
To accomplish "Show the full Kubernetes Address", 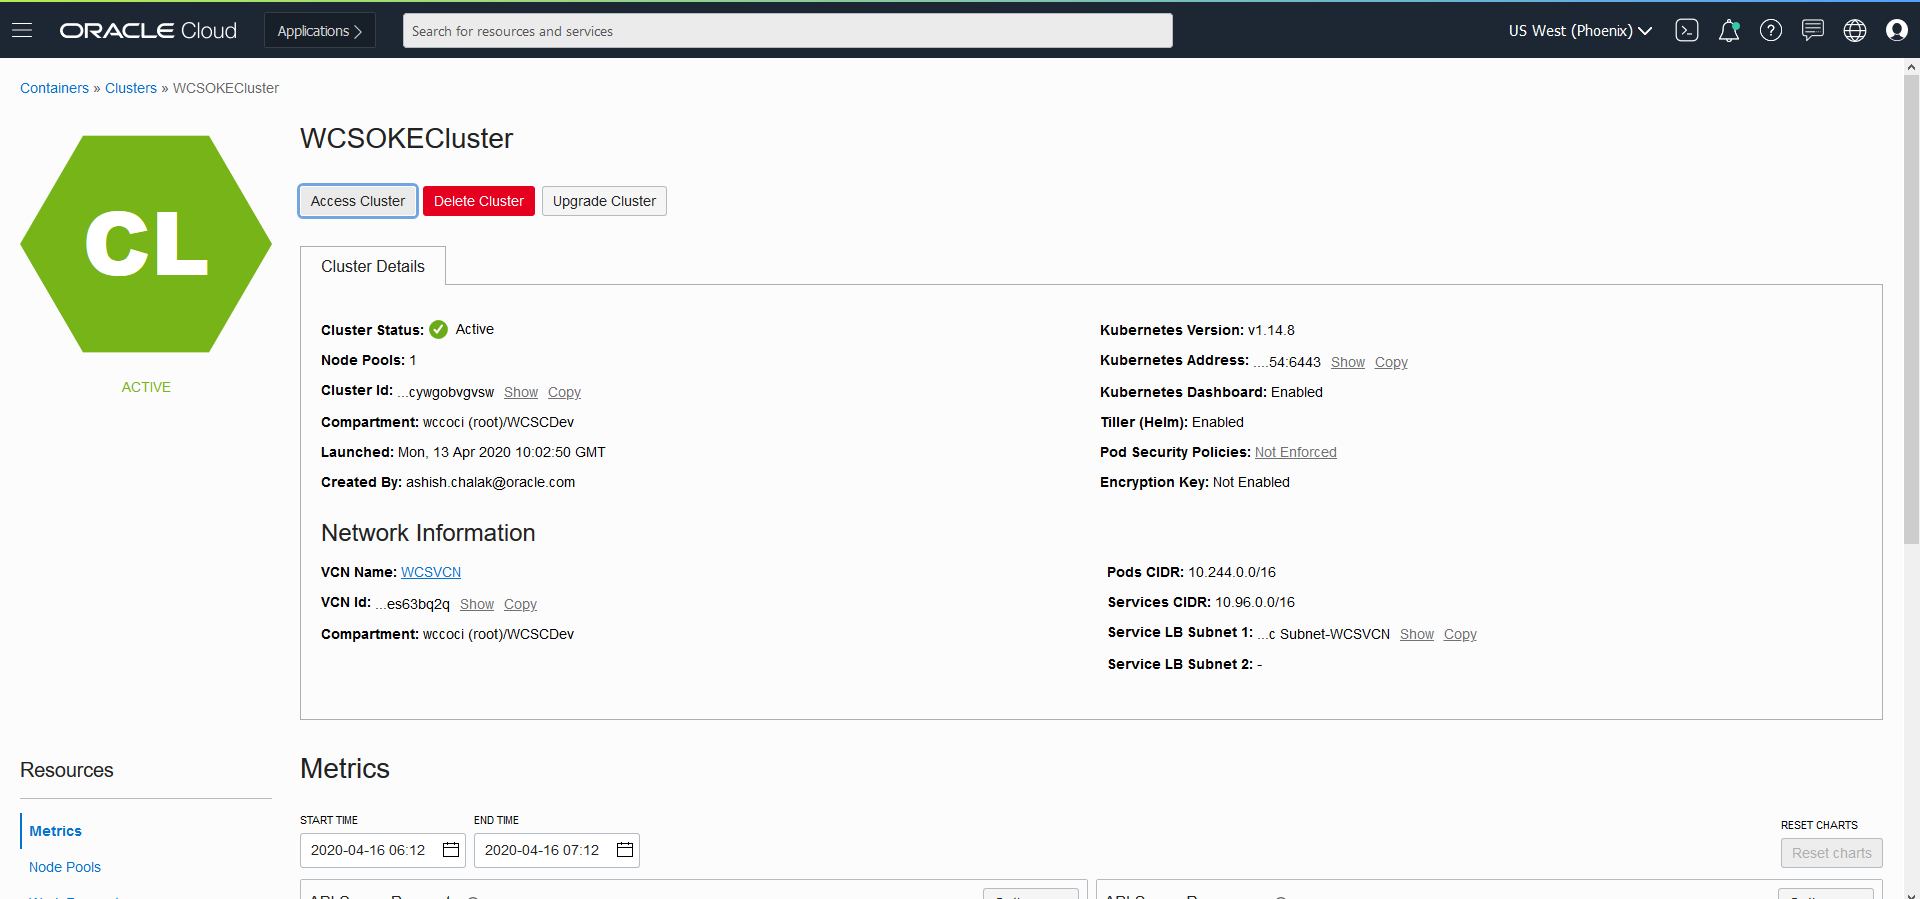I will click(1348, 362).
